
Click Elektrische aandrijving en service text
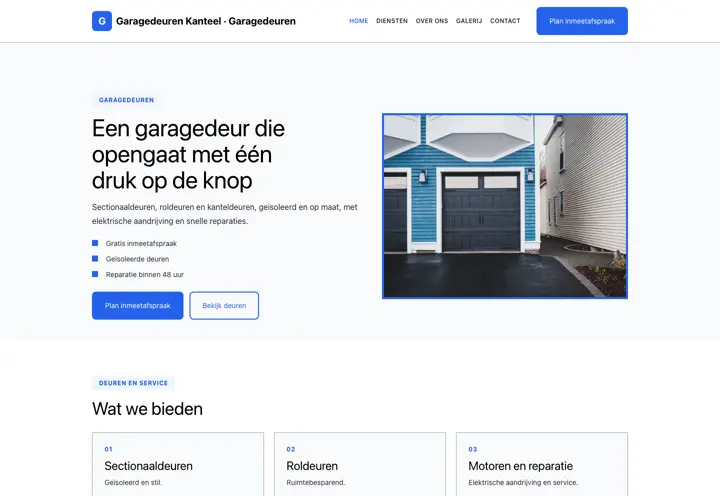pyautogui.click(x=523, y=483)
